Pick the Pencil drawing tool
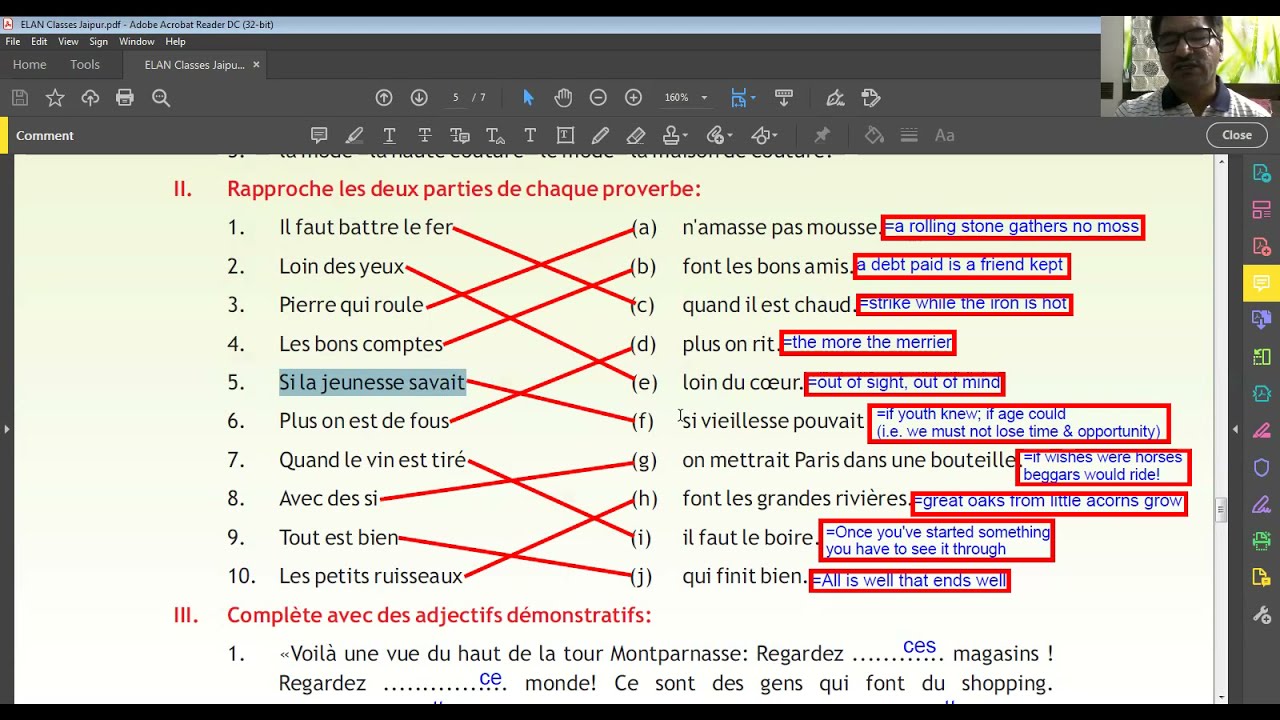Image resolution: width=1280 pixels, height=720 pixels. pos(600,135)
